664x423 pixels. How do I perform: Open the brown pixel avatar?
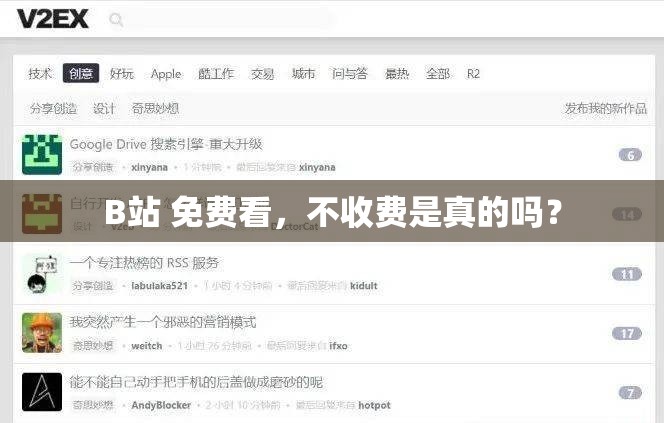tap(42, 214)
